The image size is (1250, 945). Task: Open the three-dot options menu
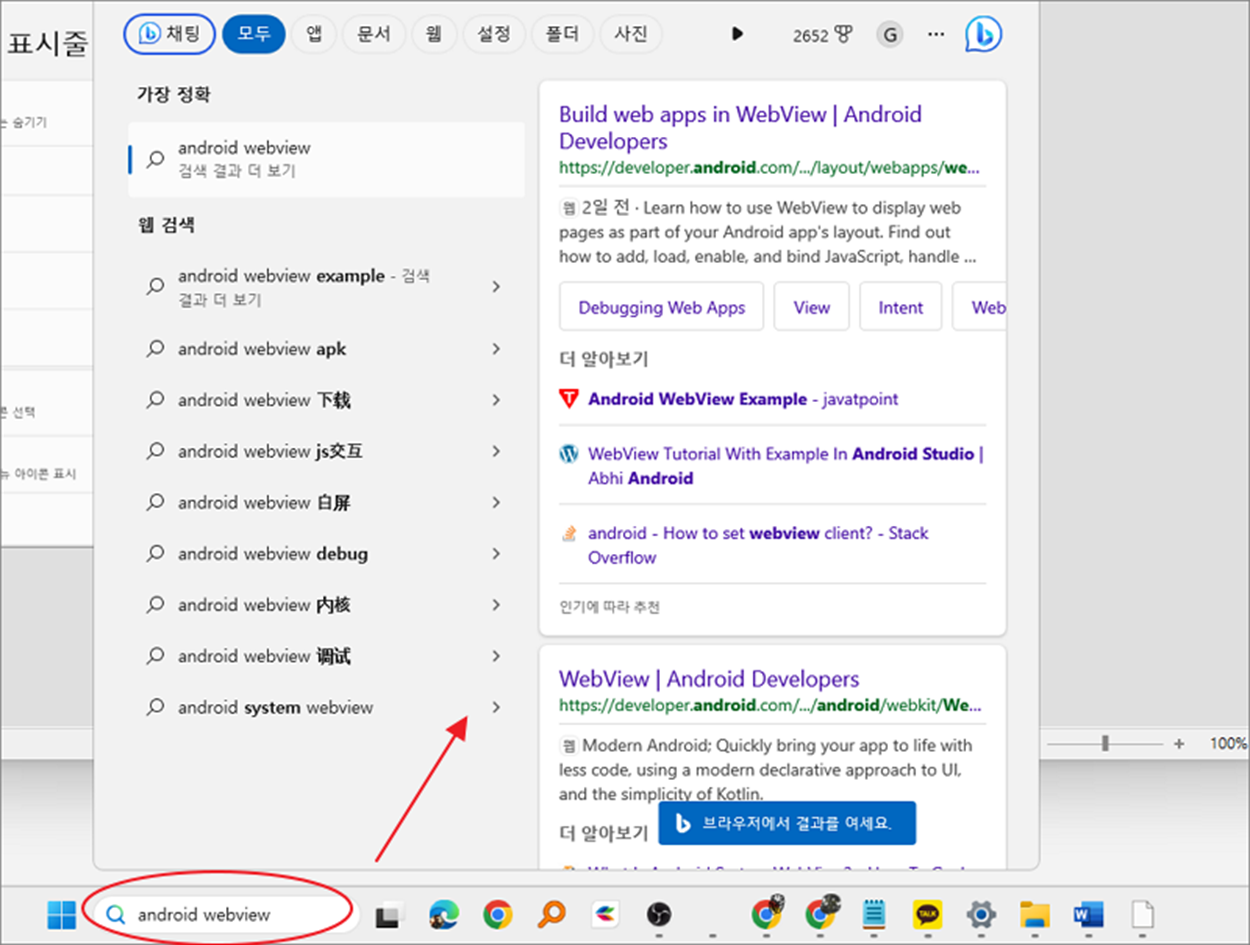(936, 34)
